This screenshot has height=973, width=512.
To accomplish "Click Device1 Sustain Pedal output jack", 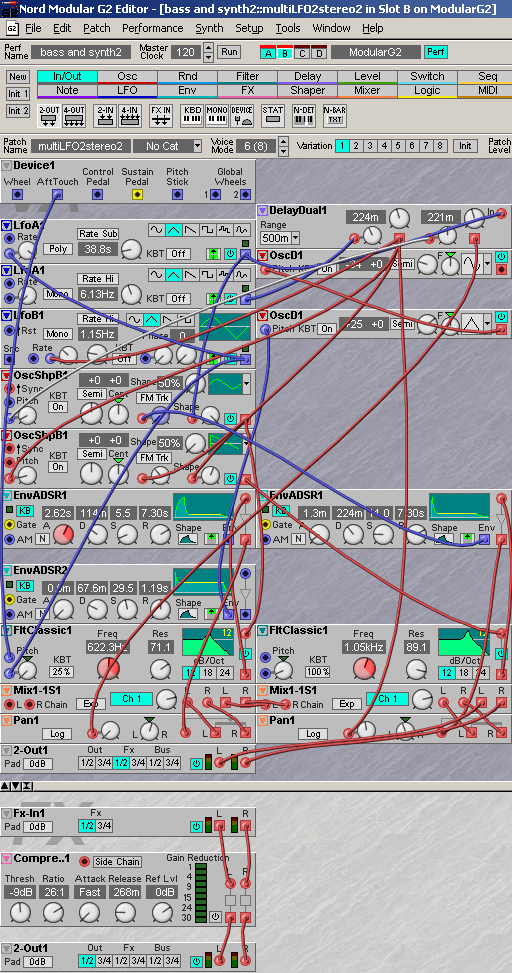I will click(x=138, y=194).
